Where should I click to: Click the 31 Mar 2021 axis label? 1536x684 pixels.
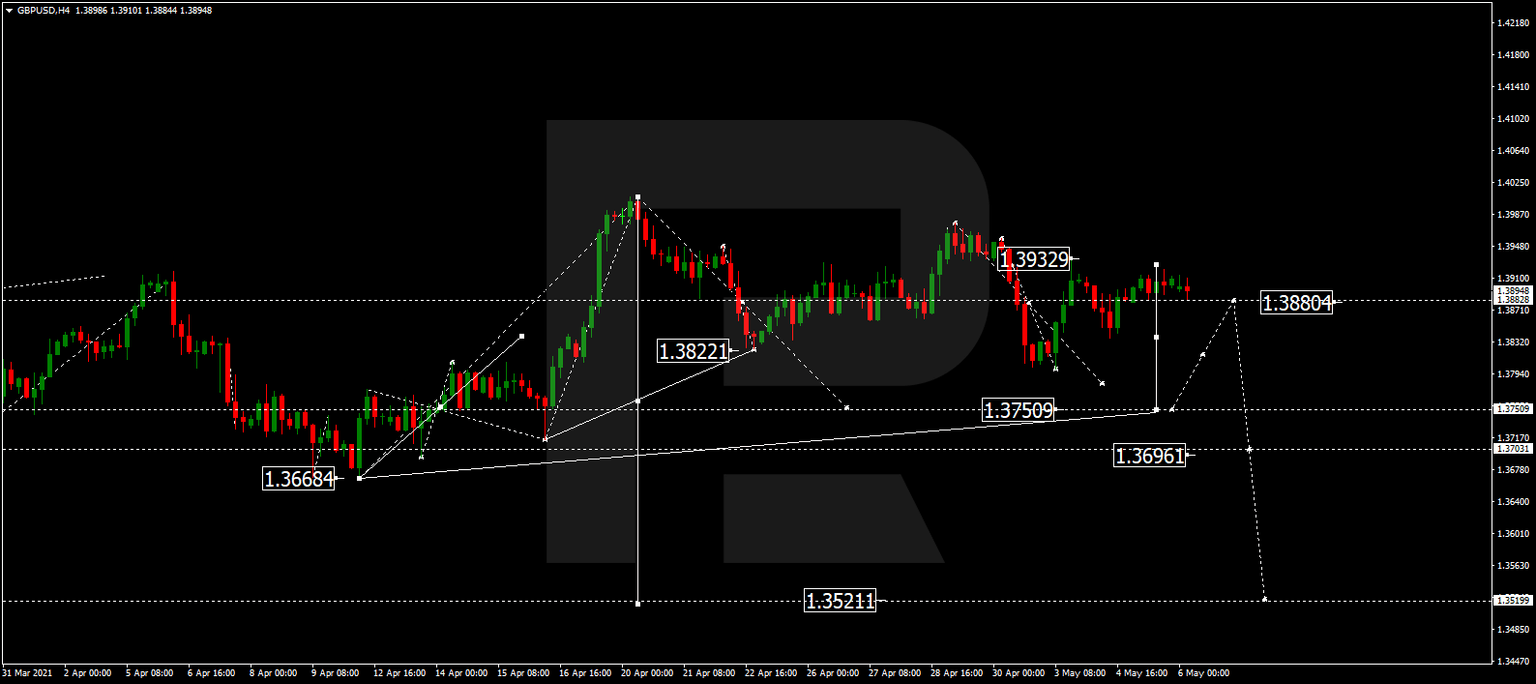click(x=29, y=674)
